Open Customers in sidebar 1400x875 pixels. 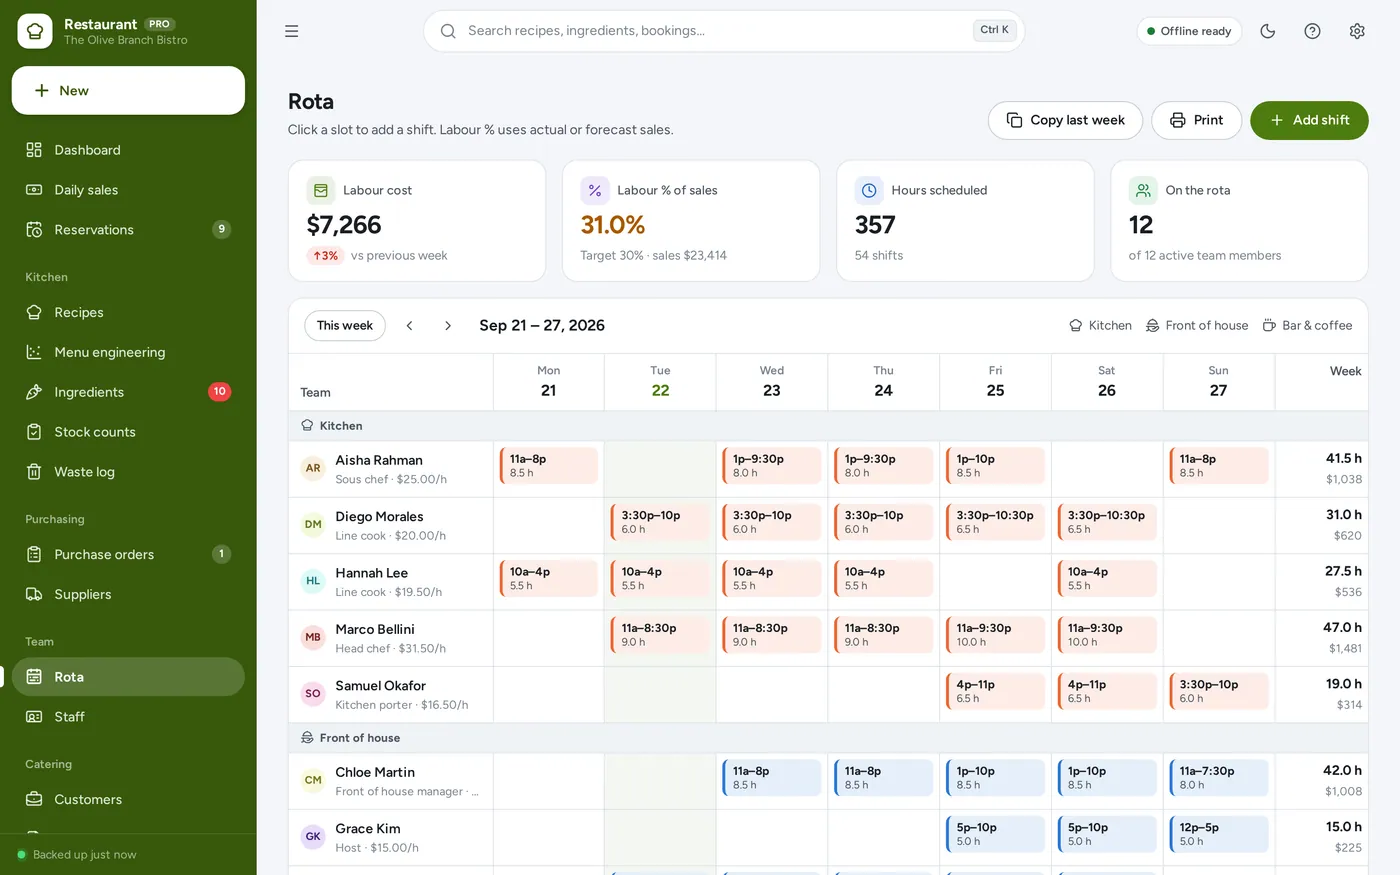coord(128,799)
